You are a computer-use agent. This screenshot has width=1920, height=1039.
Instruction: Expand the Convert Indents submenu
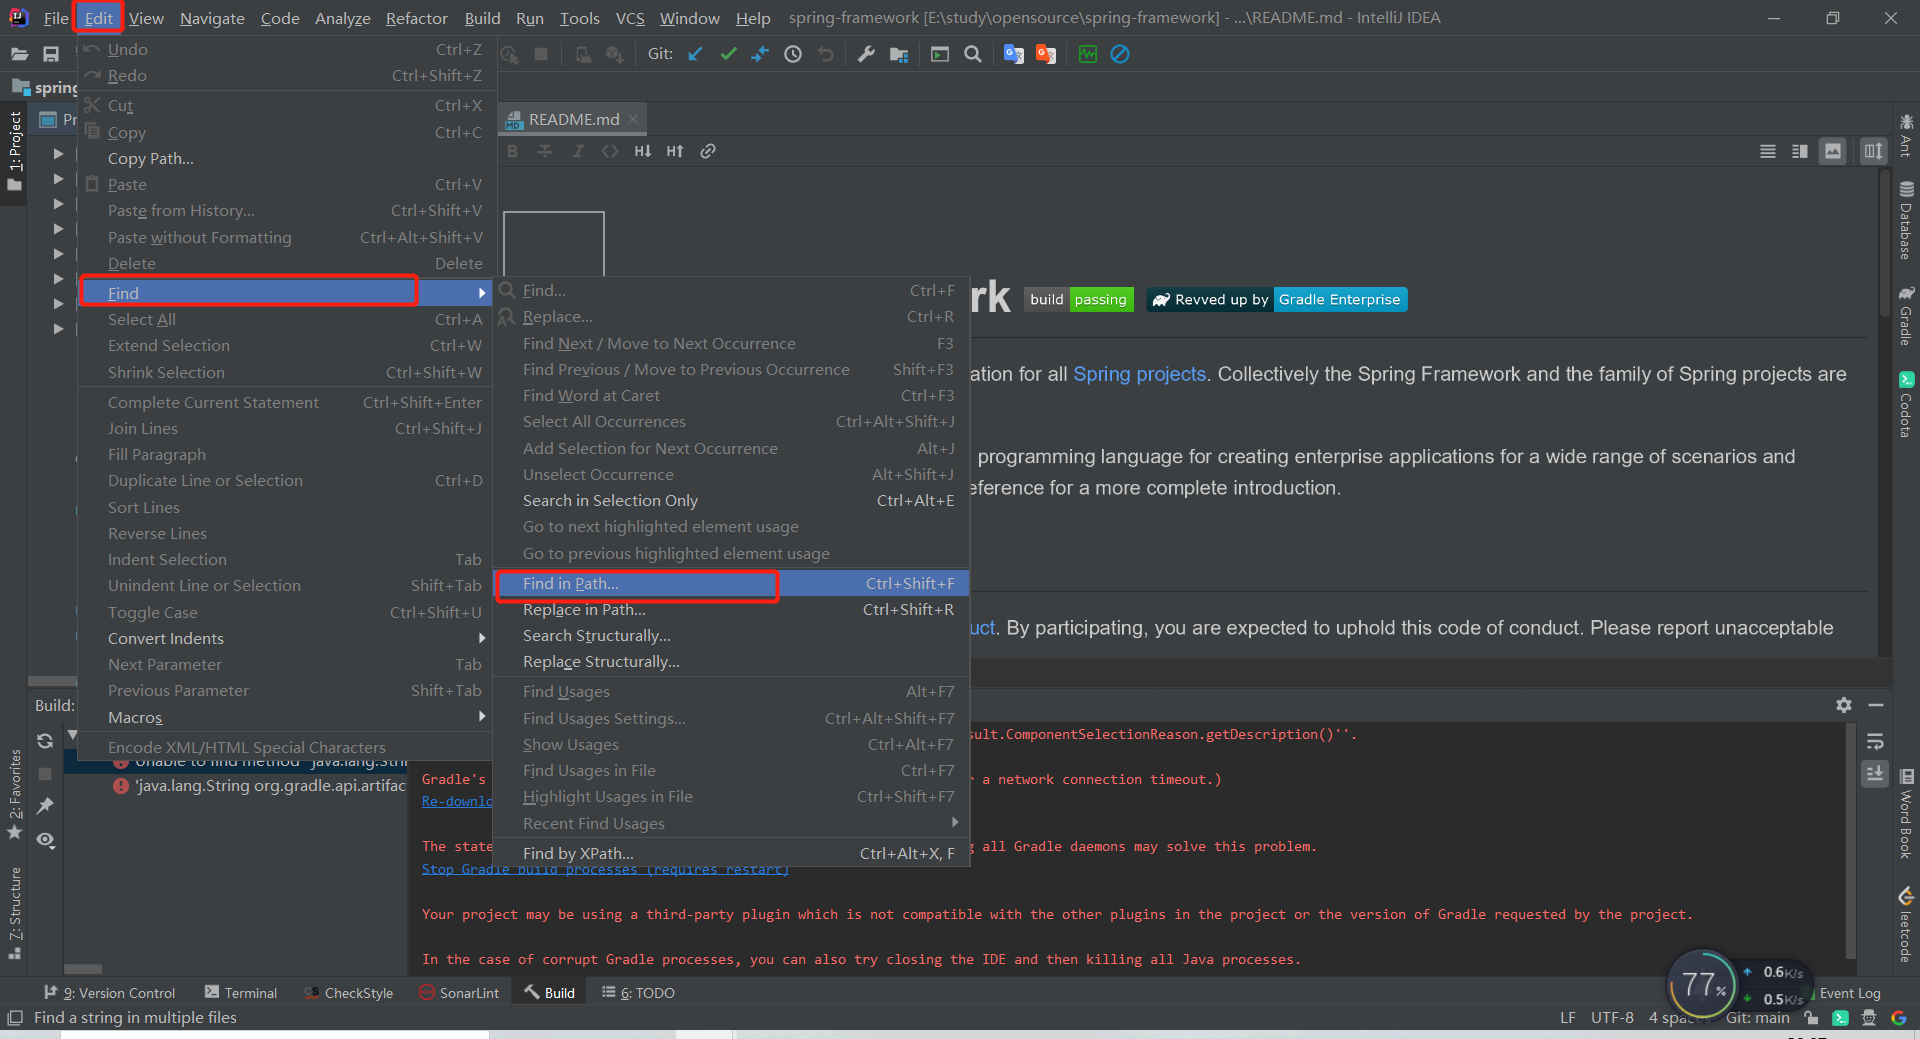point(285,638)
